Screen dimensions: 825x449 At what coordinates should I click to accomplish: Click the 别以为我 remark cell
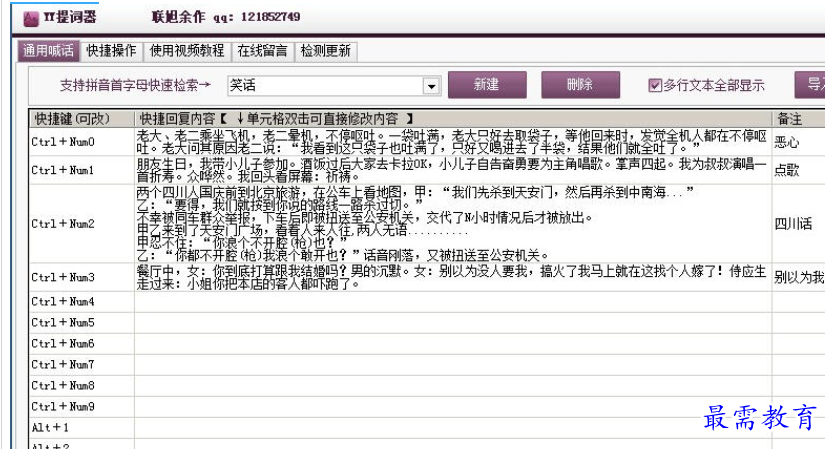point(799,277)
